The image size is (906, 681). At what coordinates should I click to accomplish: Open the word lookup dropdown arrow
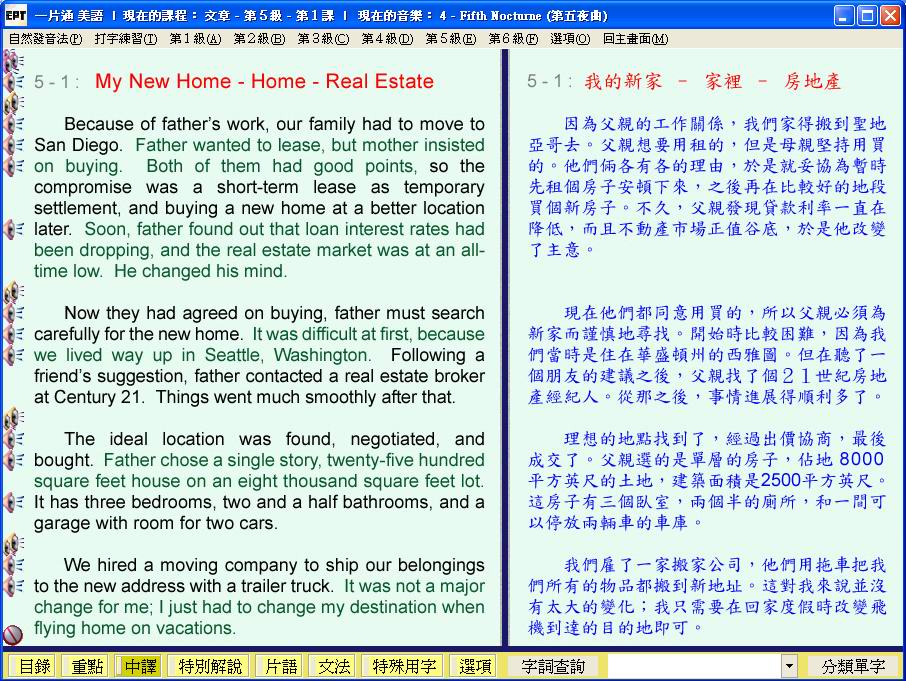(789, 666)
